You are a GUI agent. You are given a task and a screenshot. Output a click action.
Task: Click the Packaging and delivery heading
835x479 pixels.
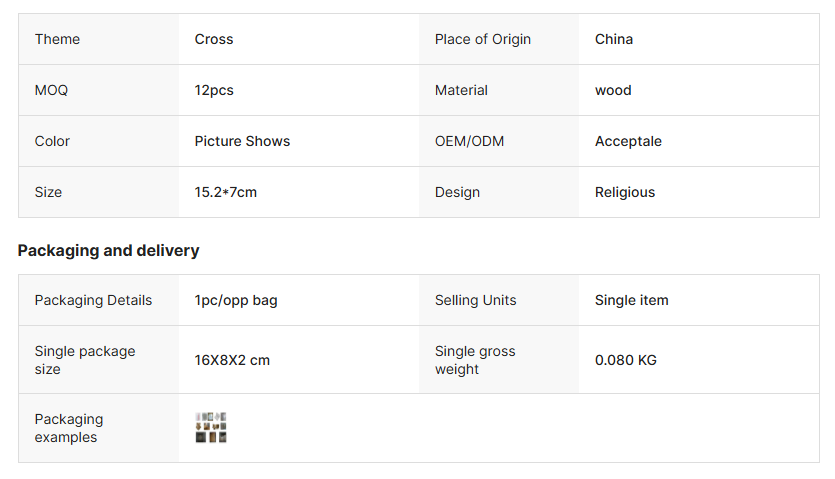pyautogui.click(x=108, y=250)
